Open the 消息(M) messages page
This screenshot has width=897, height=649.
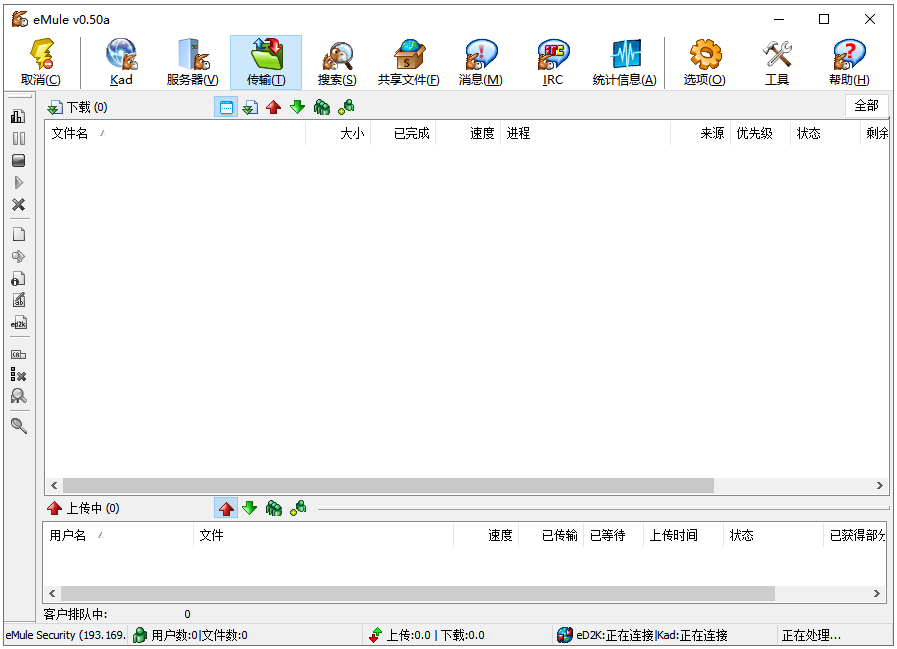click(481, 62)
